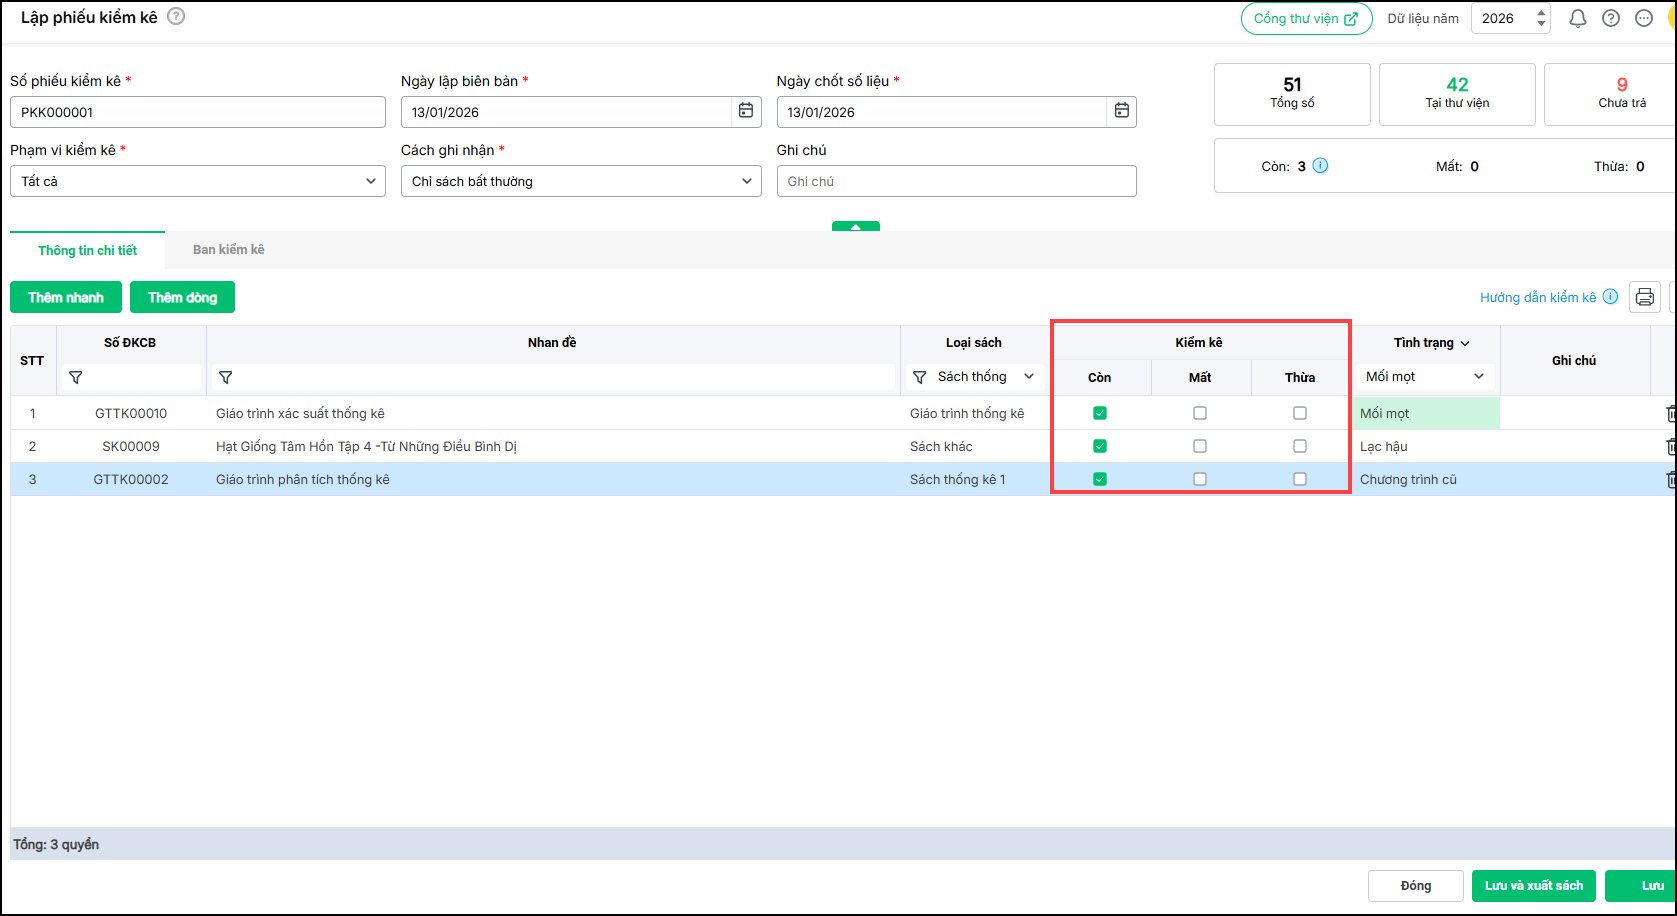1677x916 pixels.
Task: Click info icon next to Còn count
Action: [1320, 166]
